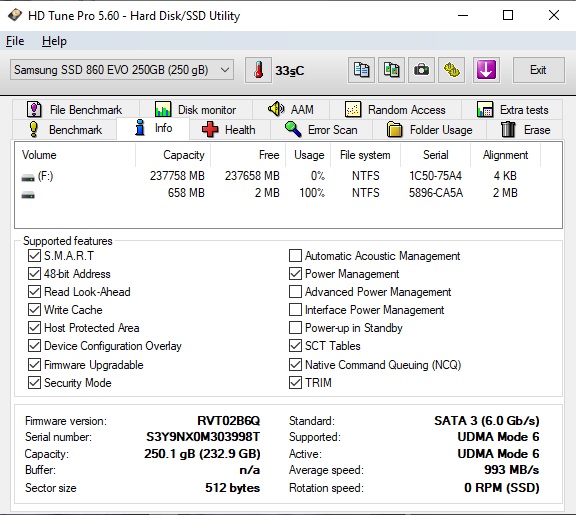Click the Free column header

pos(248,155)
